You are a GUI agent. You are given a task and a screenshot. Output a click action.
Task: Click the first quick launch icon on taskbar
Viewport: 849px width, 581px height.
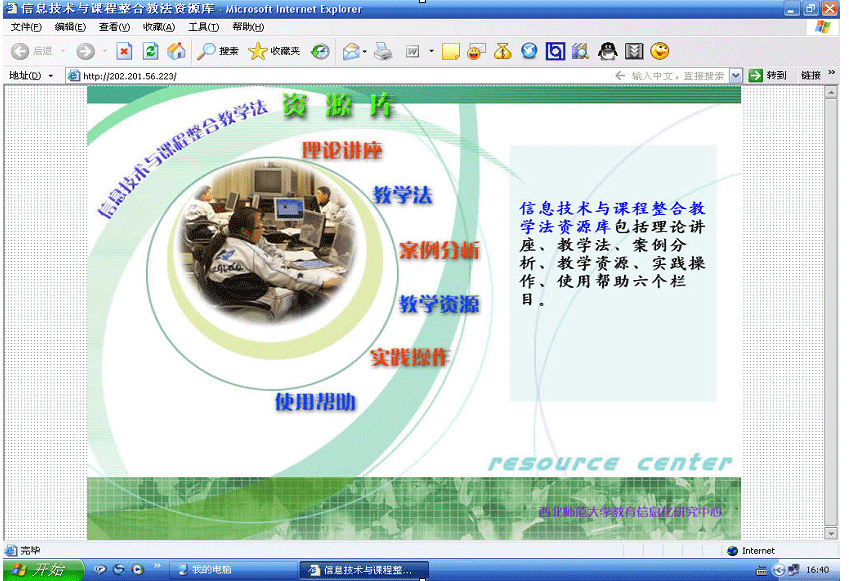(x=100, y=569)
